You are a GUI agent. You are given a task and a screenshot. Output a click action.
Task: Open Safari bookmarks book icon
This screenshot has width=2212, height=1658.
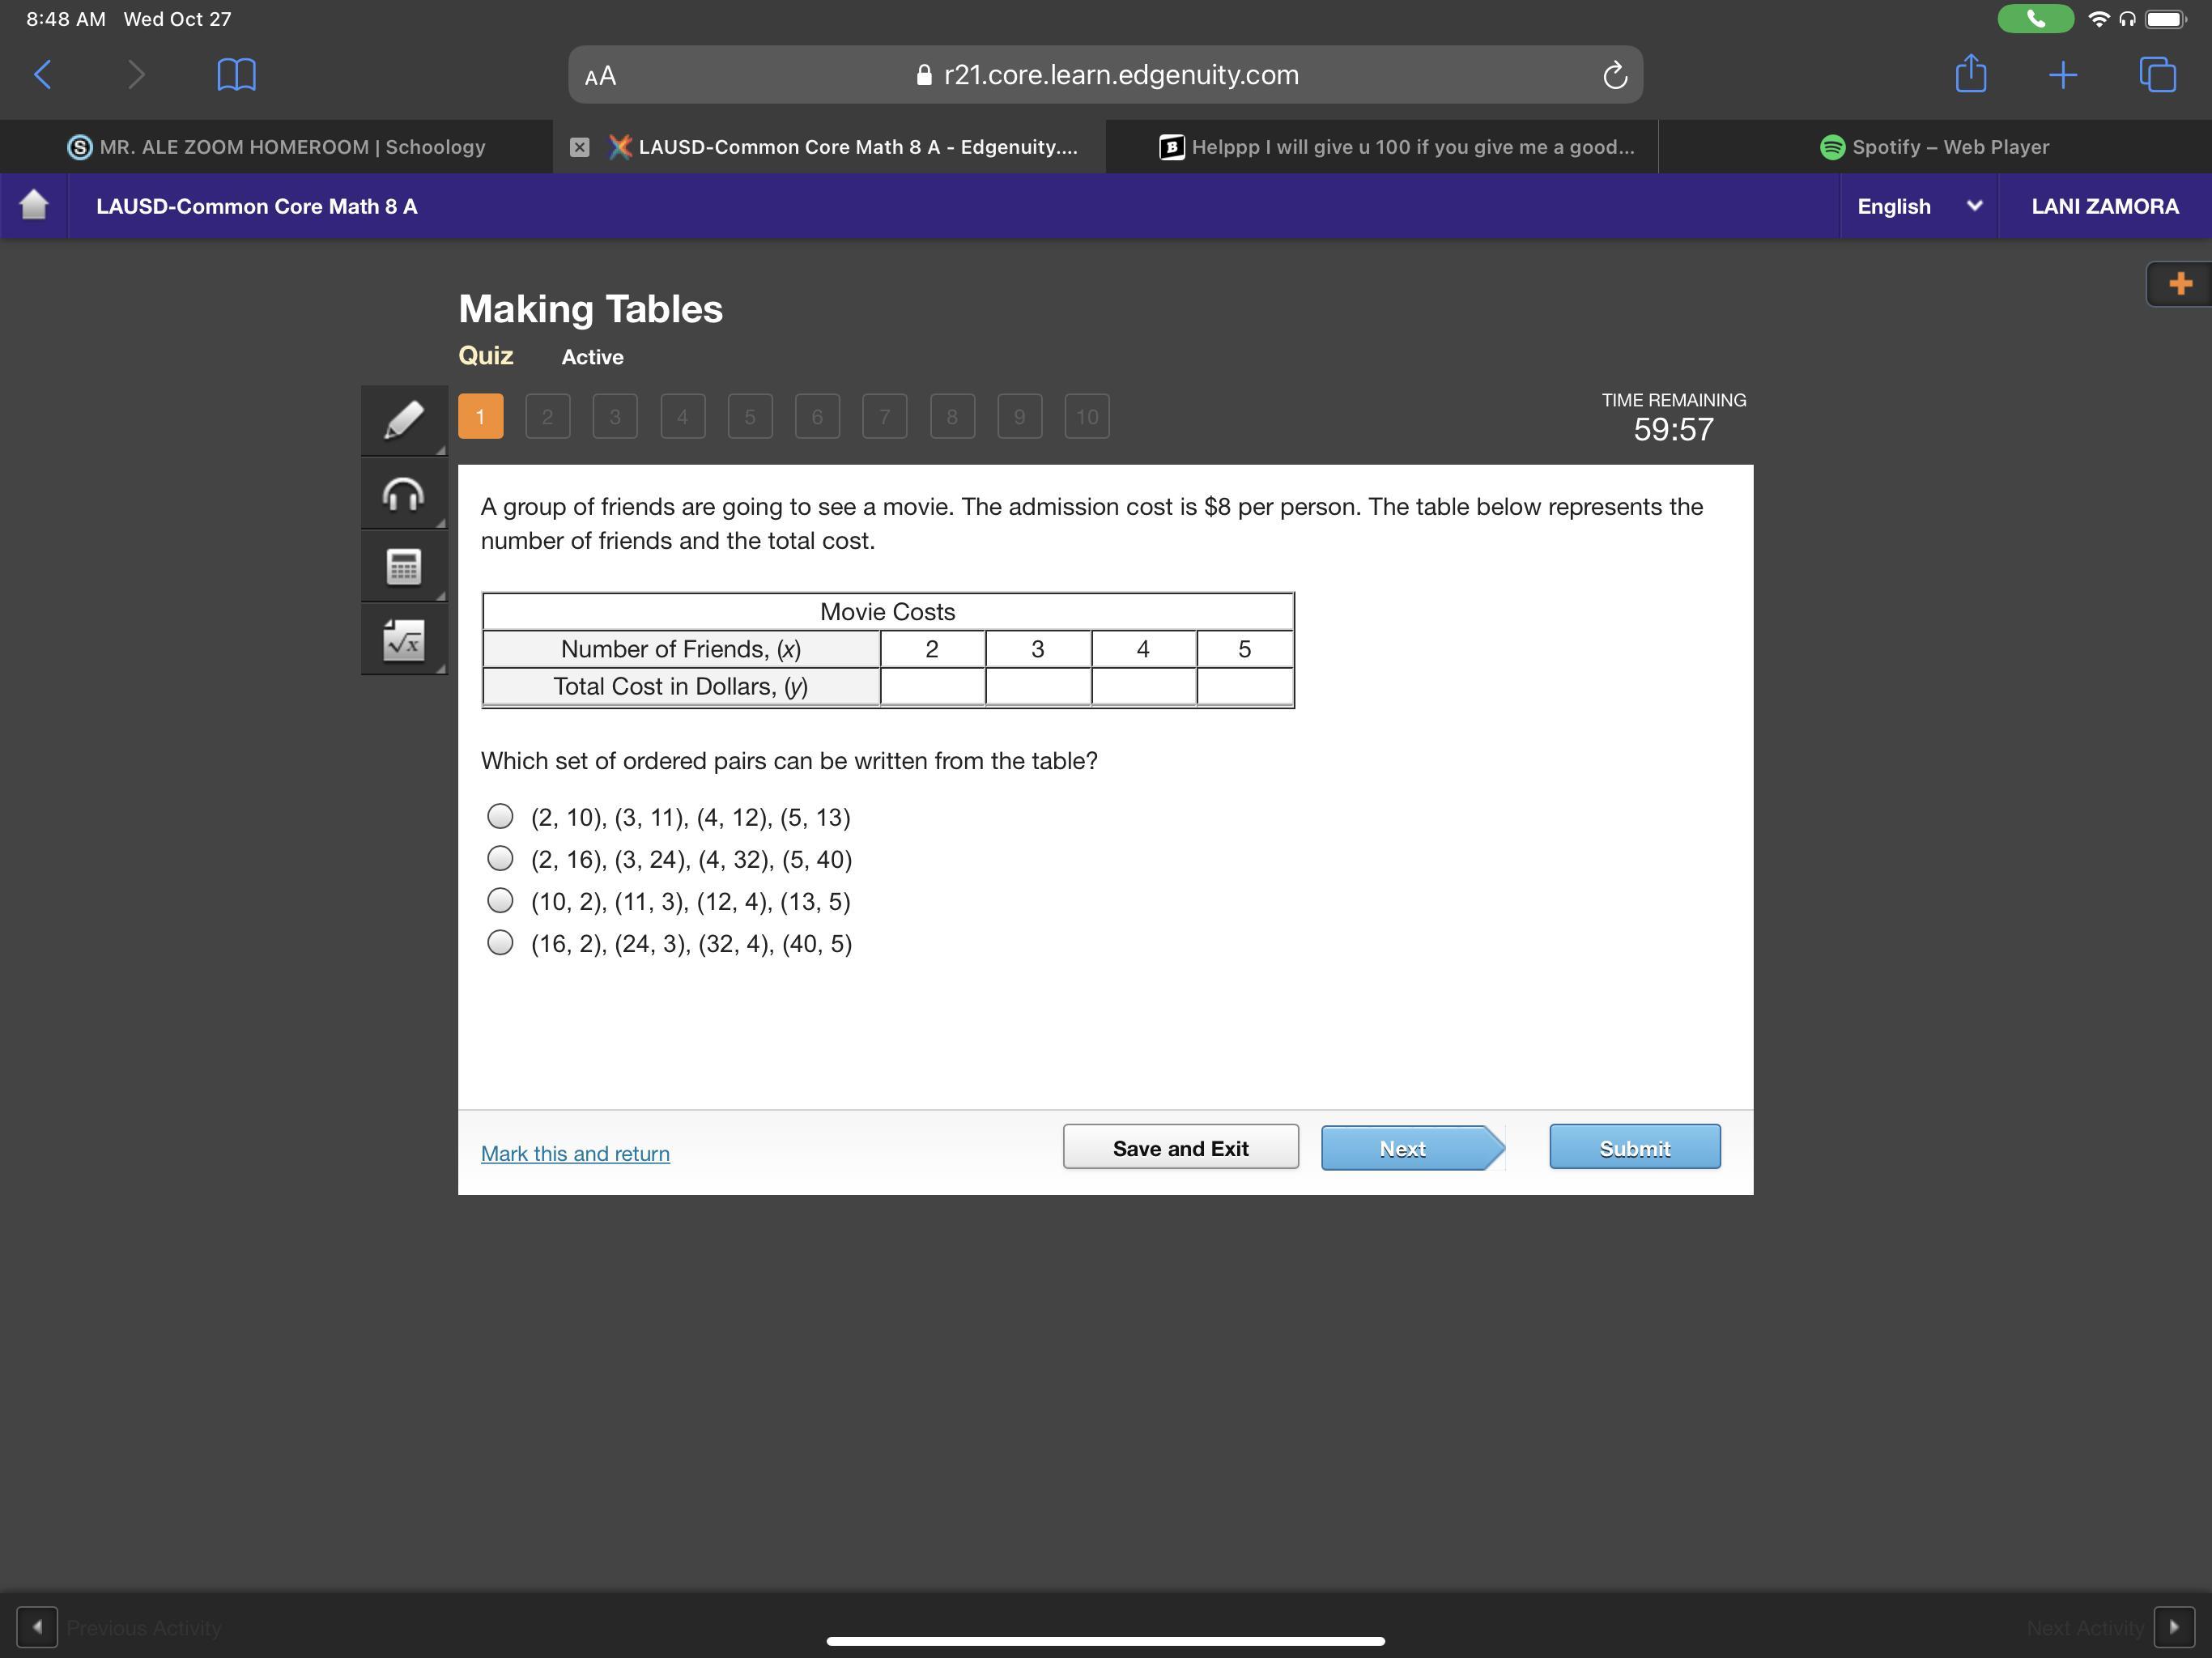[x=236, y=75]
